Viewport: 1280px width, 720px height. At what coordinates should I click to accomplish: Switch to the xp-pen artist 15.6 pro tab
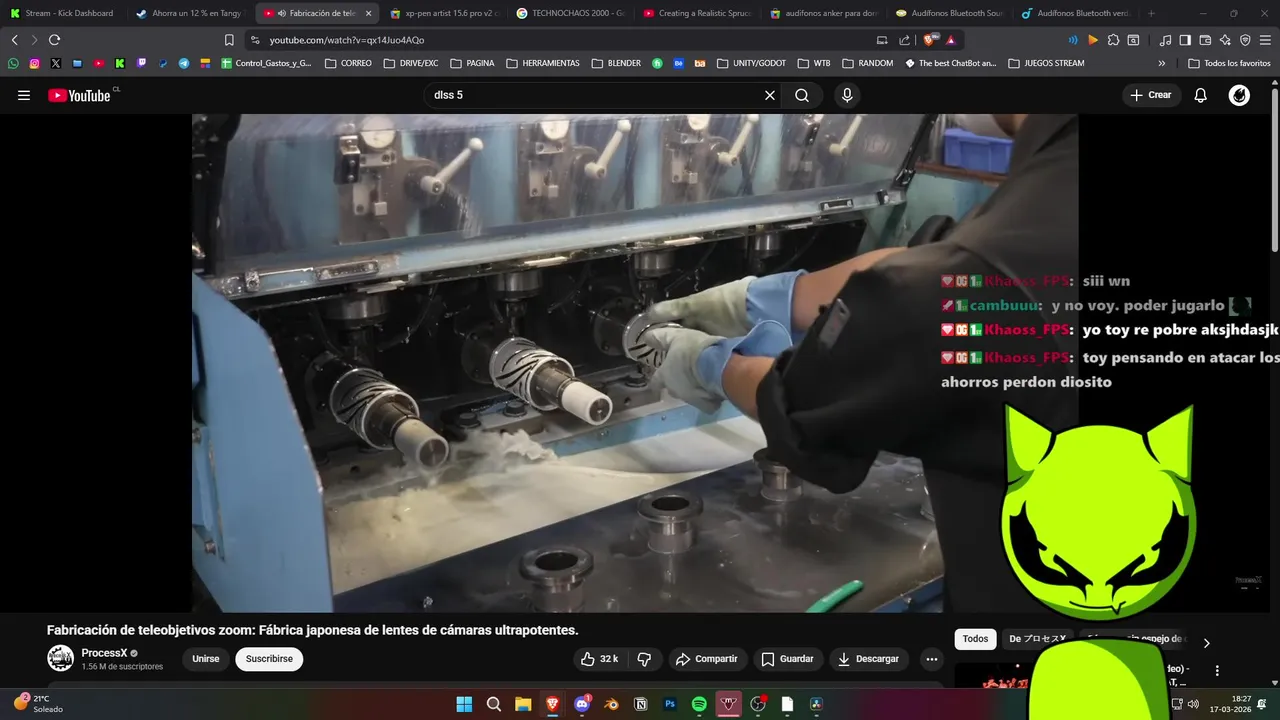point(443,13)
